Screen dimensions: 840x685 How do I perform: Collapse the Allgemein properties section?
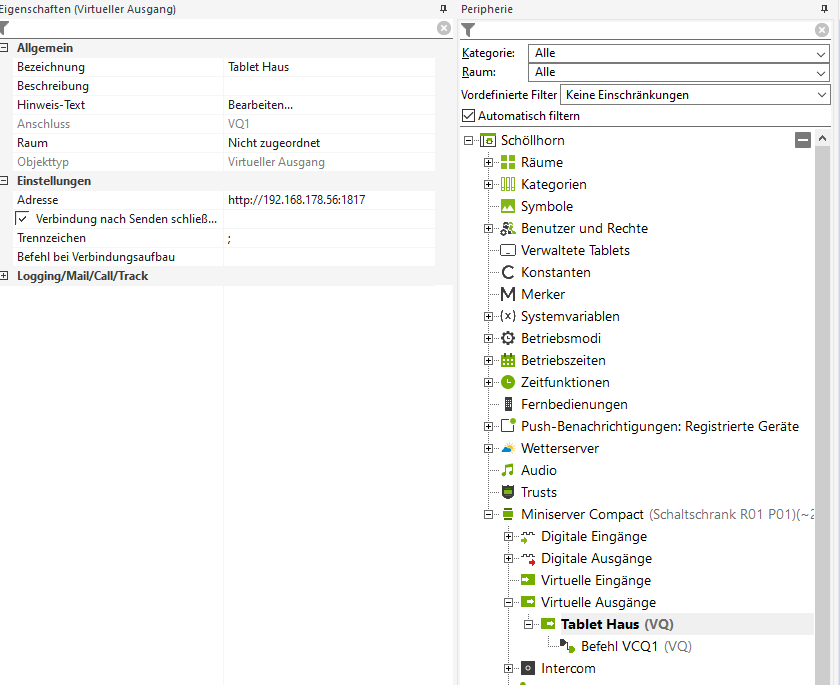pos(5,48)
